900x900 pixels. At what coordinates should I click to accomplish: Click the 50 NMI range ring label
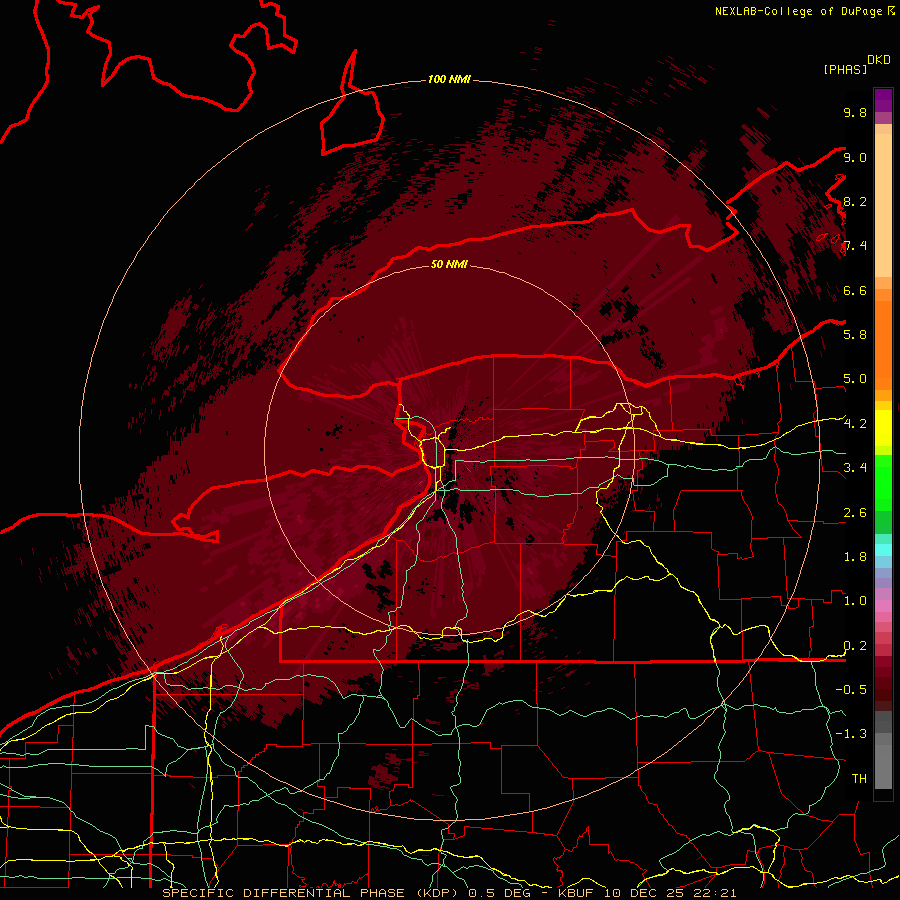pyautogui.click(x=449, y=264)
